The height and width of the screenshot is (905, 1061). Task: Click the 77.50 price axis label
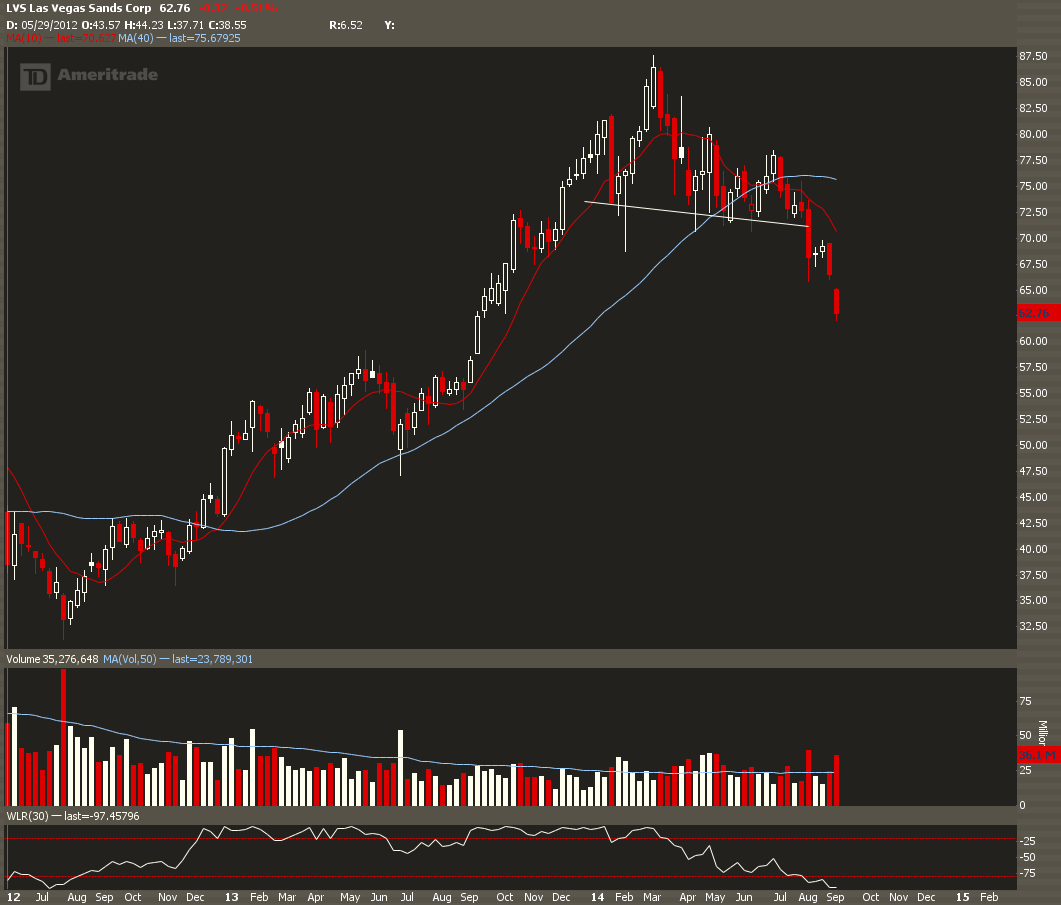1033,160
